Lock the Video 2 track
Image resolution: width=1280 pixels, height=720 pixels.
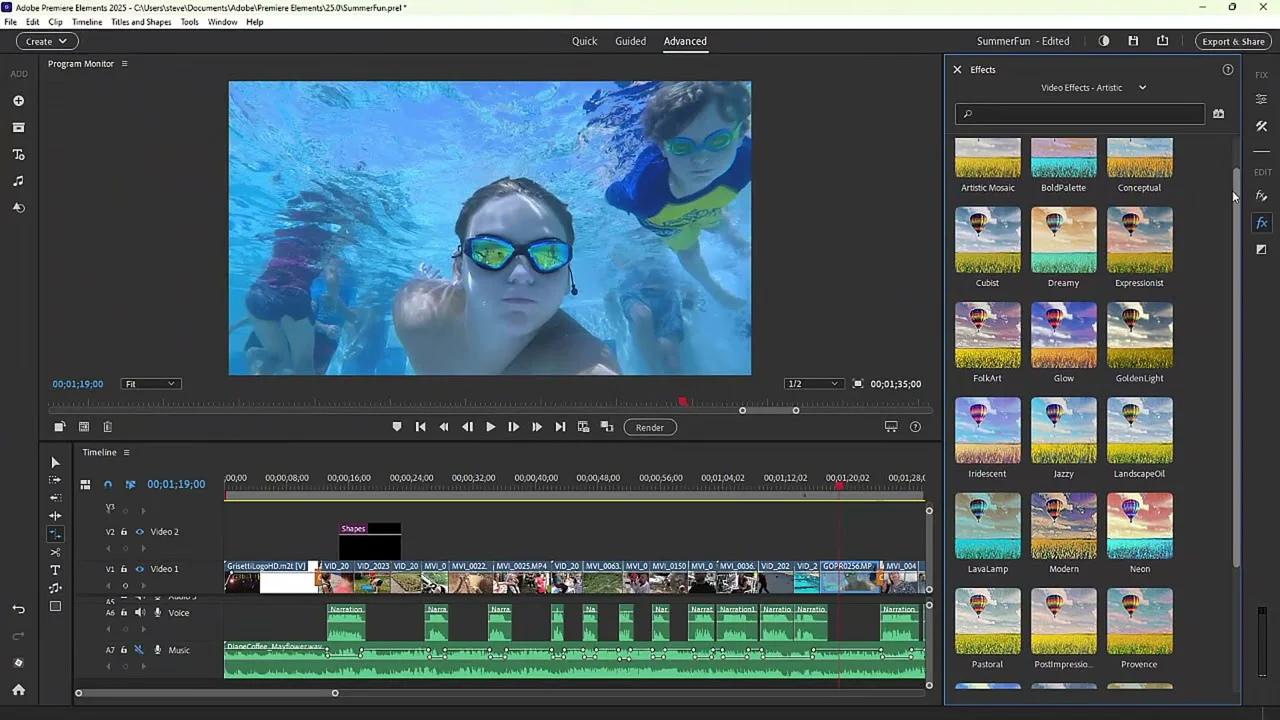(x=124, y=532)
